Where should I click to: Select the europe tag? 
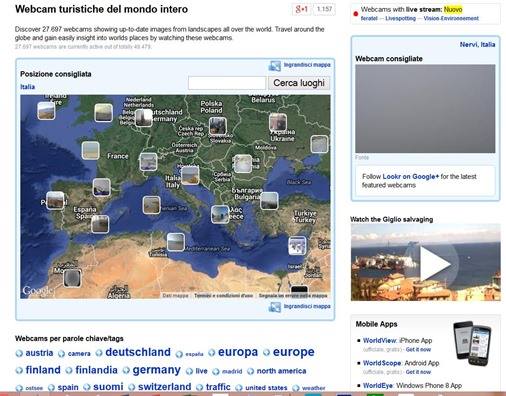point(294,352)
